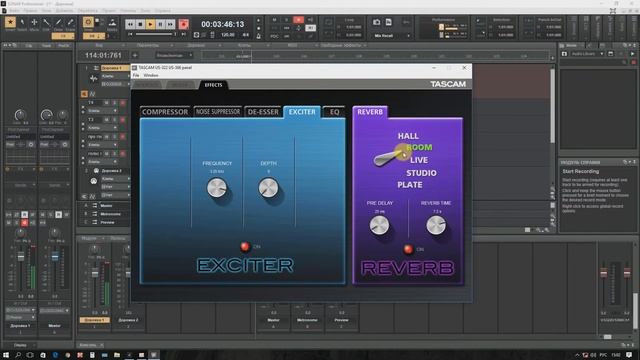This screenshot has height=360, width=640.
Task: Switch to the COMPRESSOR tab
Action: pyautogui.click(x=165, y=112)
